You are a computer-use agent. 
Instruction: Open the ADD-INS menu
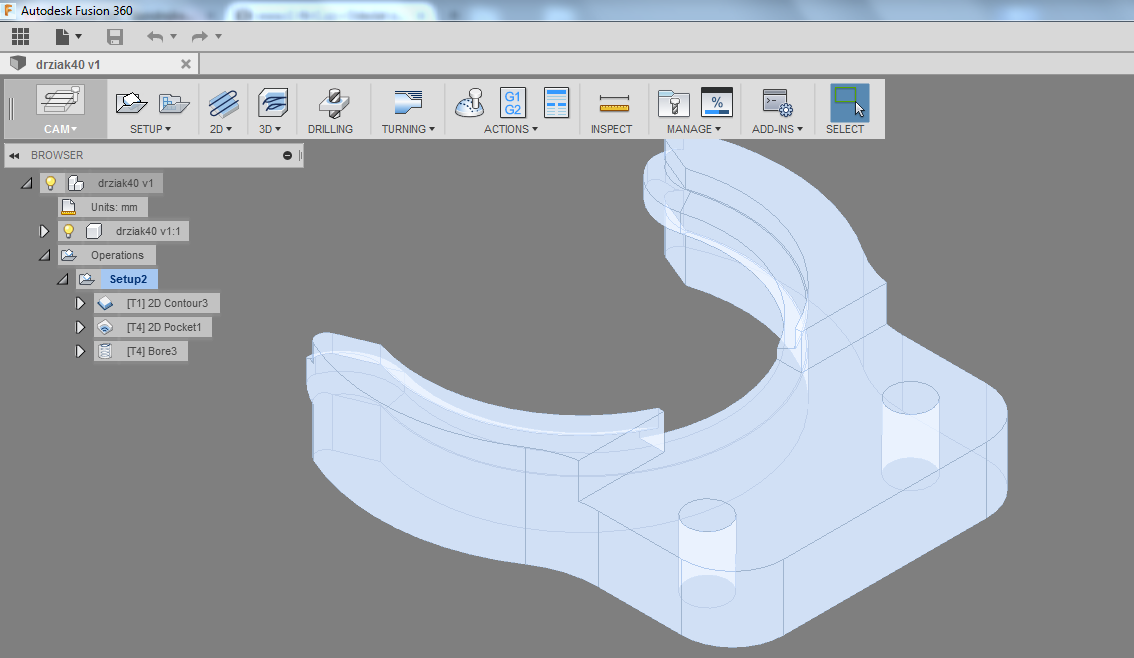777,129
